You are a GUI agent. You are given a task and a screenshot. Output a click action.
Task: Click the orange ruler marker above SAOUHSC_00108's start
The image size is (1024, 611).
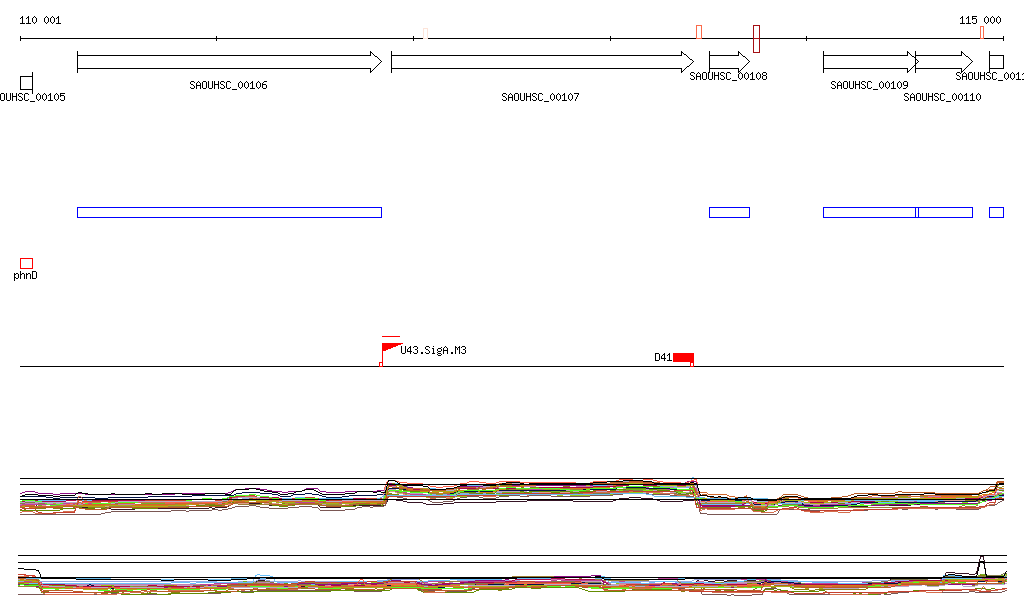coord(699,32)
